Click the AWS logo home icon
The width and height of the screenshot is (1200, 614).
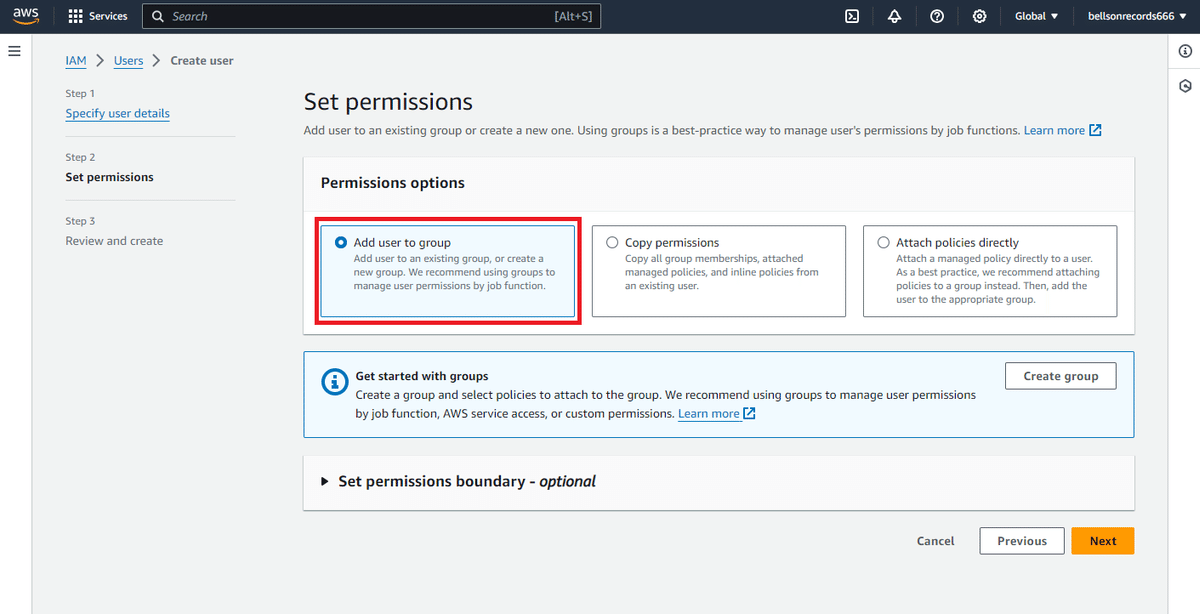26,16
